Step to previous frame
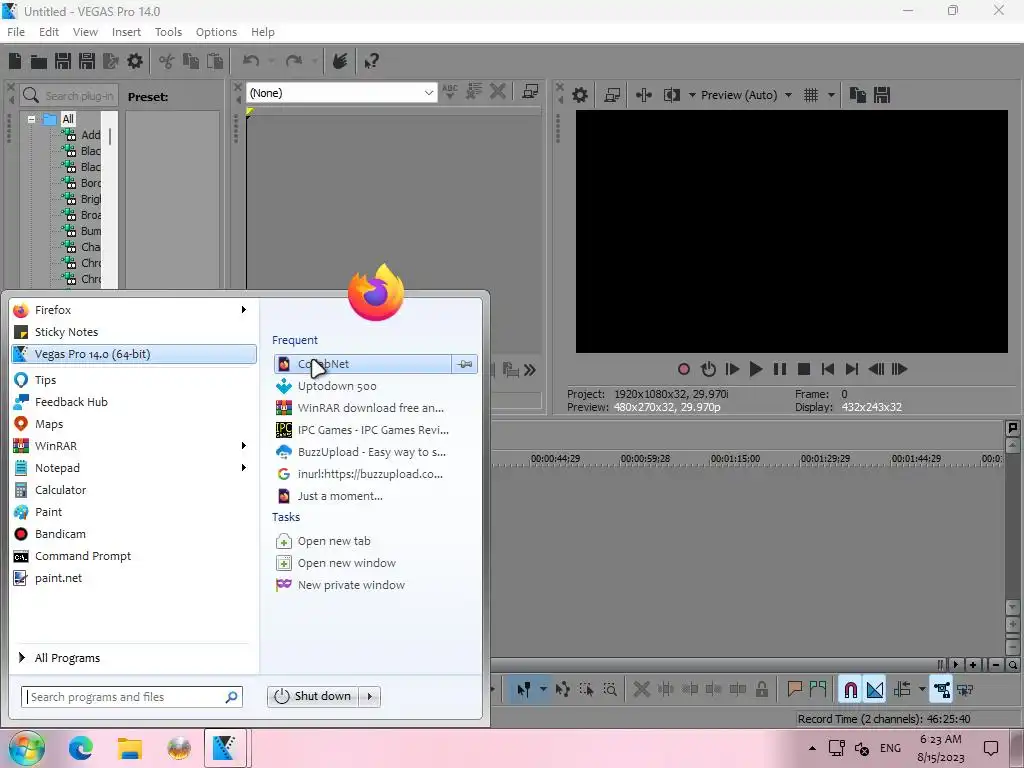This screenshot has height=768, width=1024. [x=876, y=370]
